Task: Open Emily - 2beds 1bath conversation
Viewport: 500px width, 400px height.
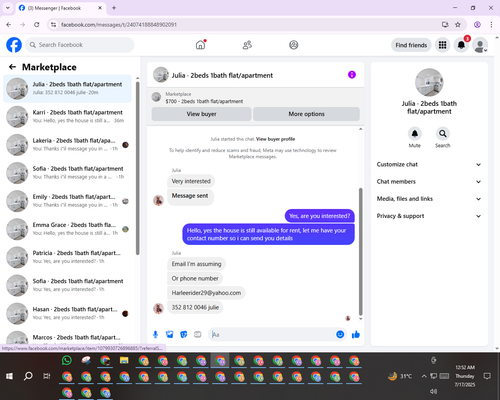Action: (x=67, y=201)
